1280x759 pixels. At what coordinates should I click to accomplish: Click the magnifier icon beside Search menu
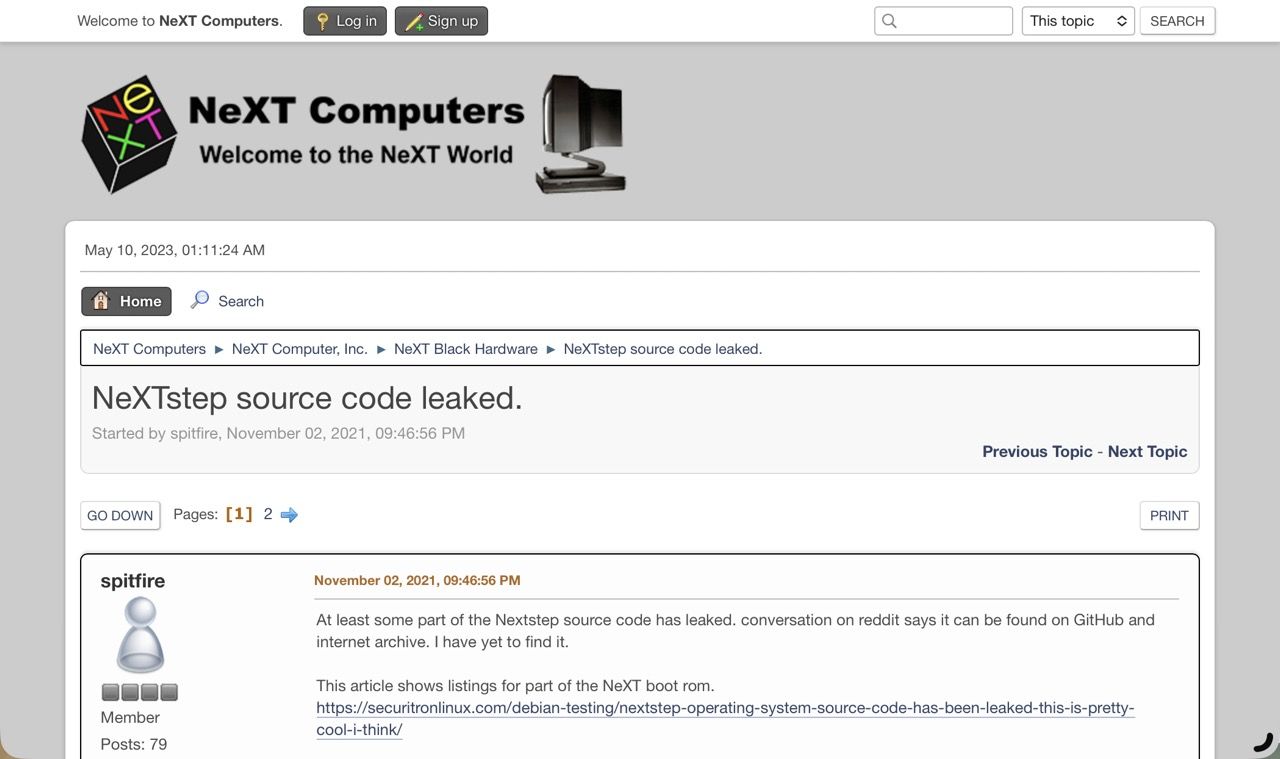[x=200, y=300]
